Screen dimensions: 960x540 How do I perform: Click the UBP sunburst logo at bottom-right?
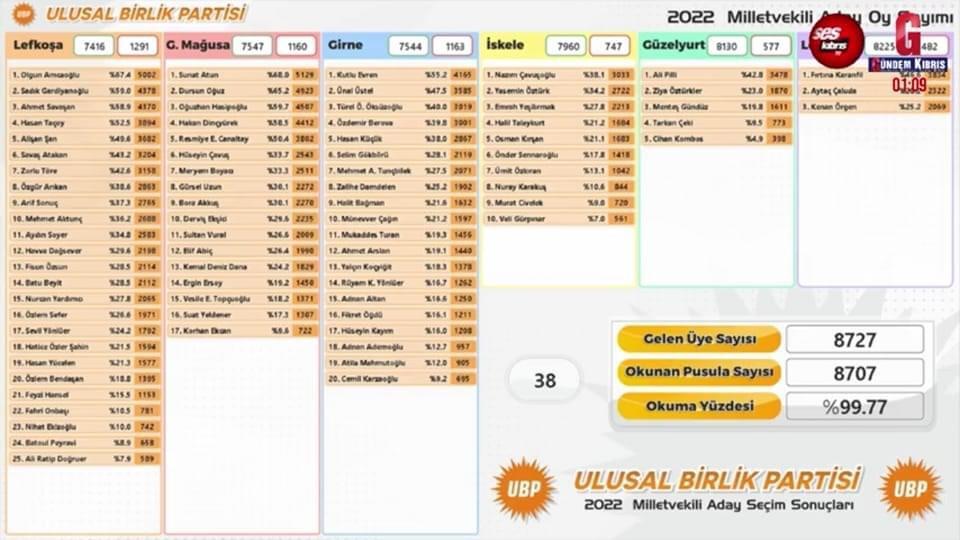(x=909, y=488)
